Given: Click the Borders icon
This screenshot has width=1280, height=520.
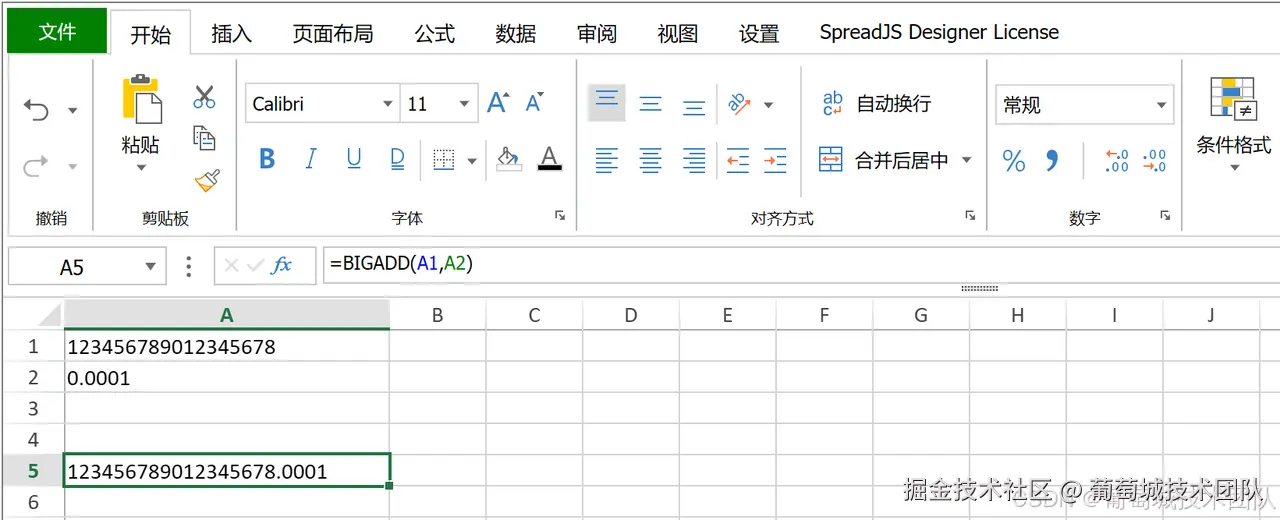Looking at the screenshot, I should (443, 159).
